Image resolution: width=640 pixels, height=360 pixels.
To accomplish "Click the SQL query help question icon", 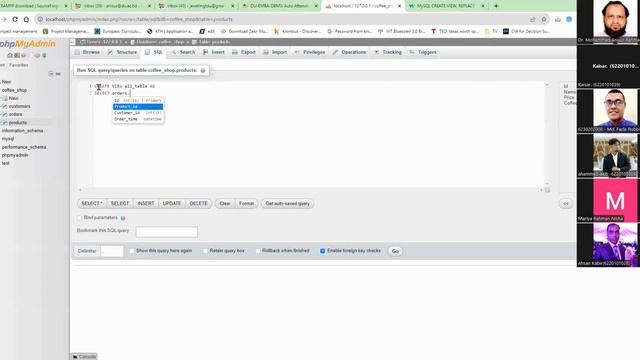I will (x=203, y=71).
